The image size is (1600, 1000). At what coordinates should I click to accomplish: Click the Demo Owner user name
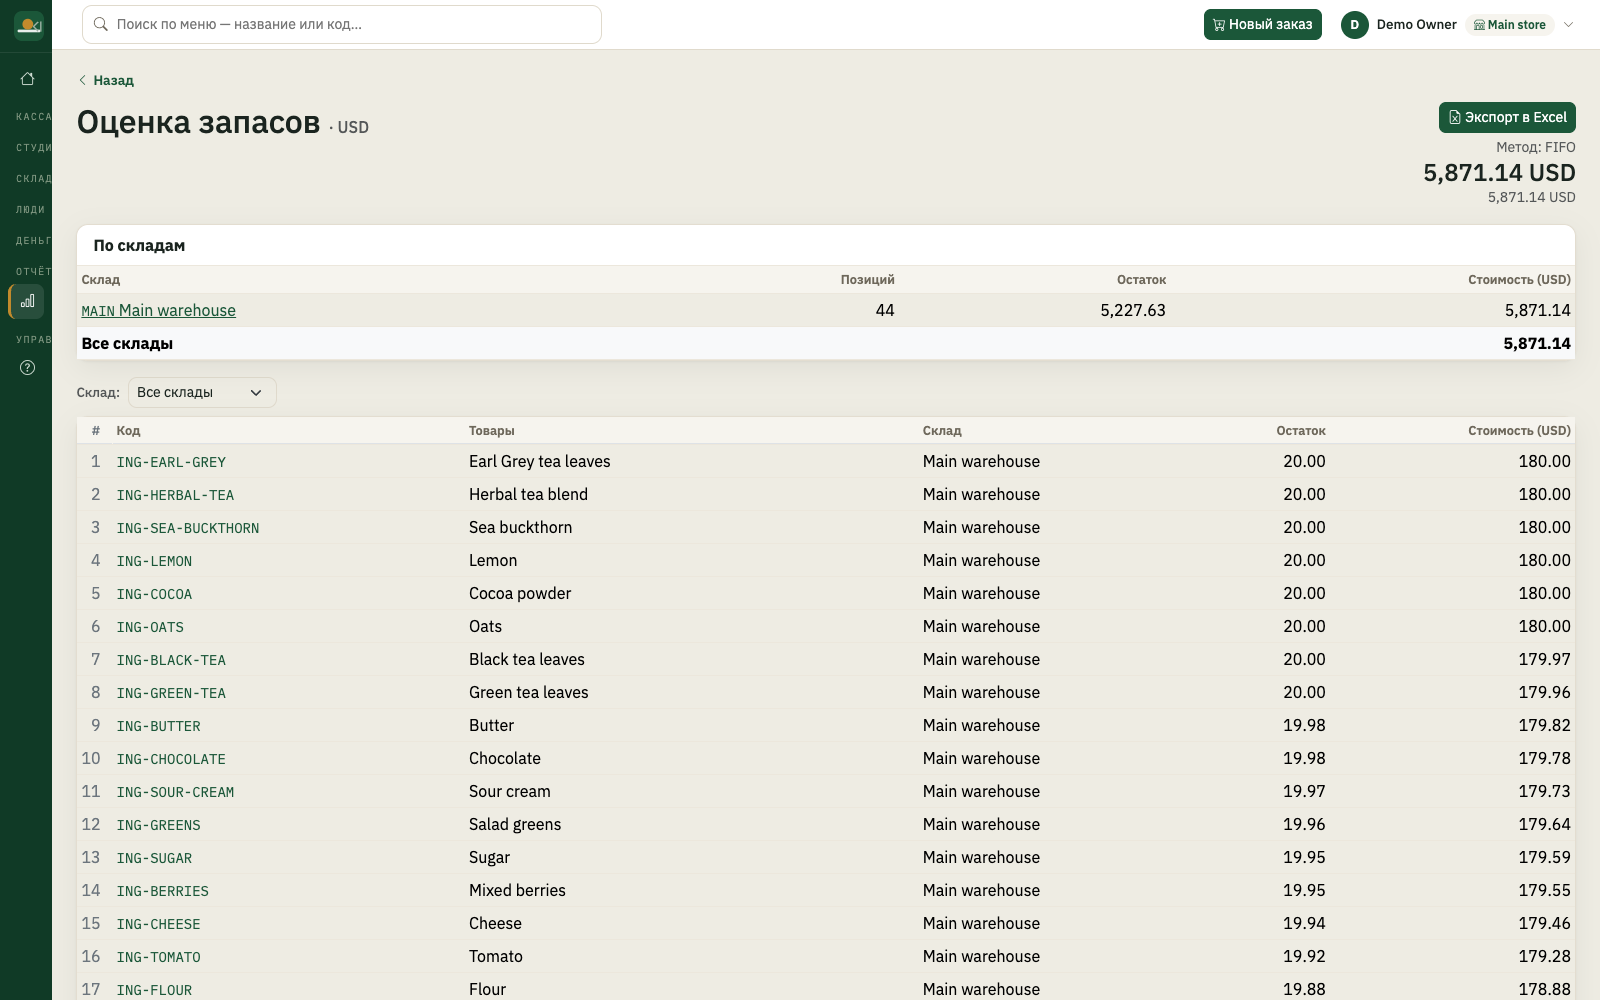pos(1416,25)
